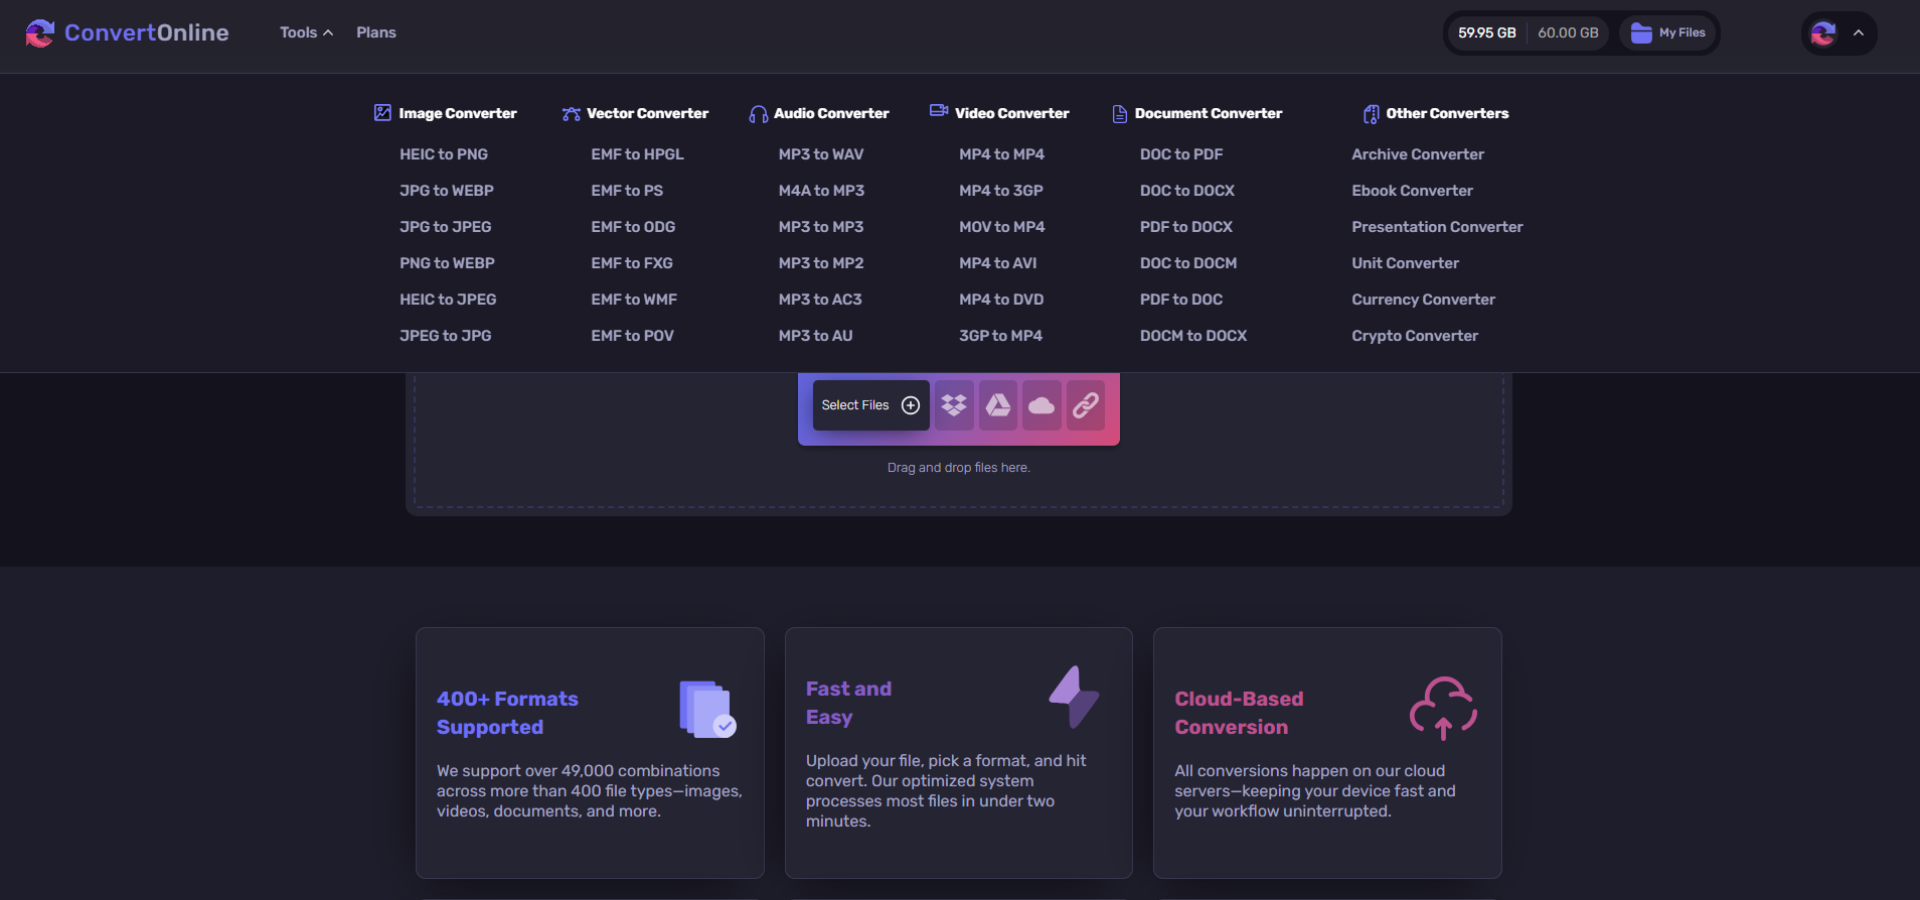Upload a file via URL link icon
This screenshot has height=900, width=1920.
pos(1085,405)
